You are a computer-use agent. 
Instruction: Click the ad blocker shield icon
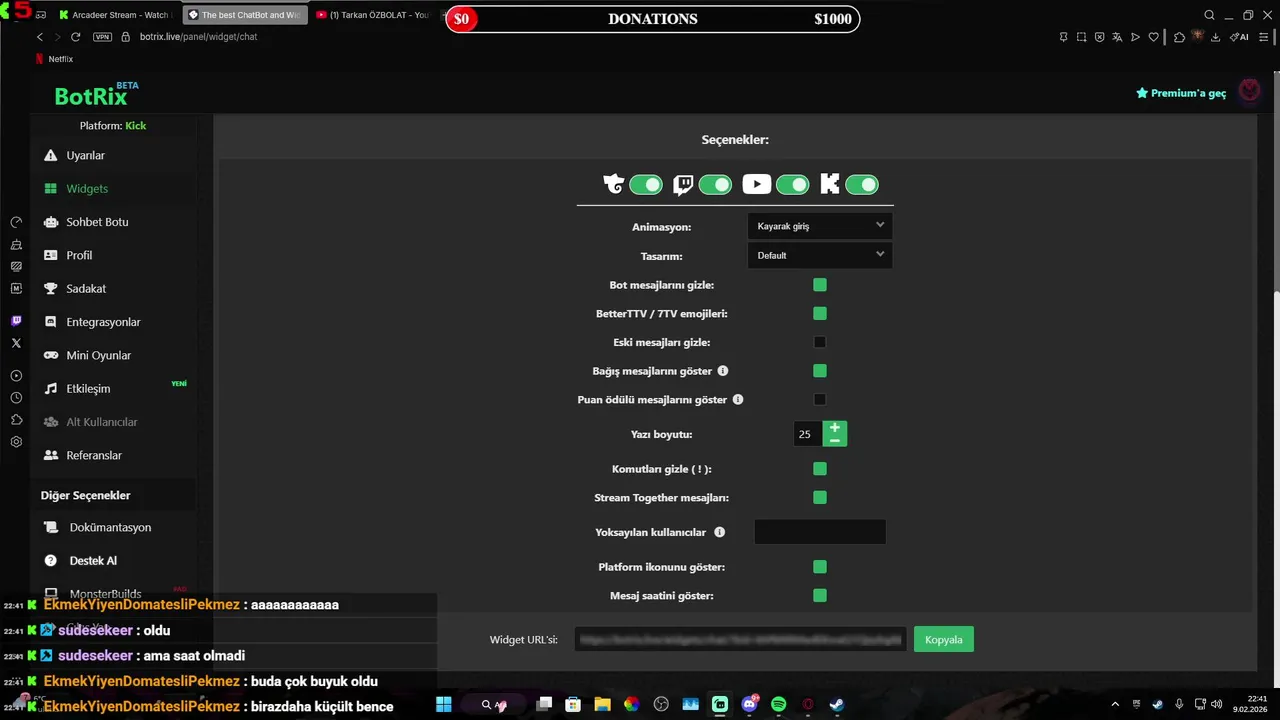(1099, 37)
